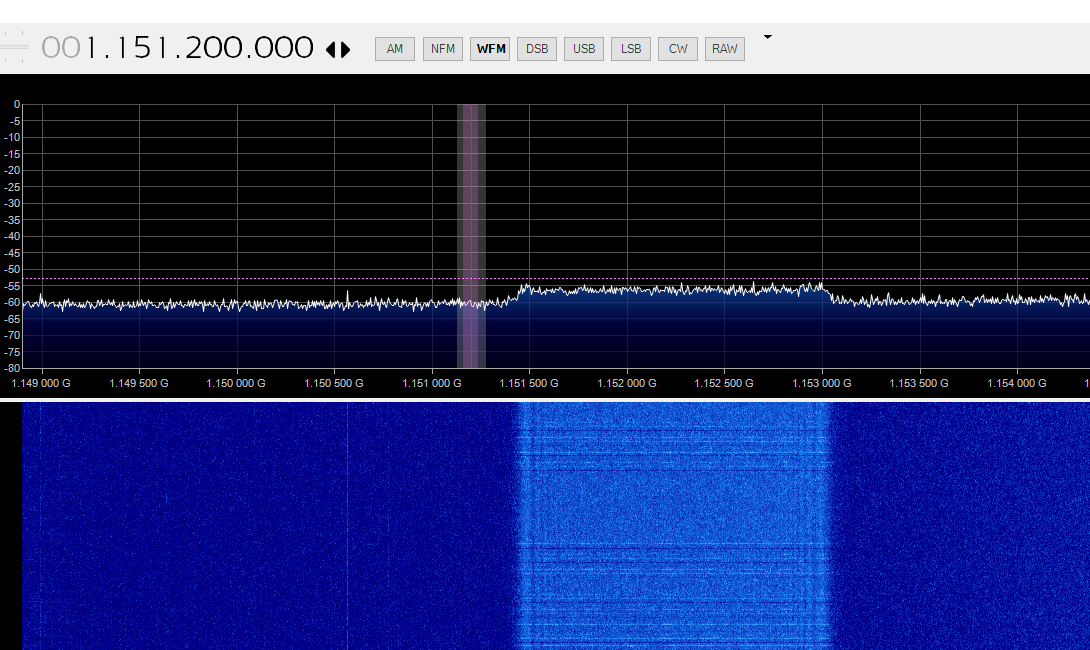Click the -50 dB scale label

click(x=12, y=270)
